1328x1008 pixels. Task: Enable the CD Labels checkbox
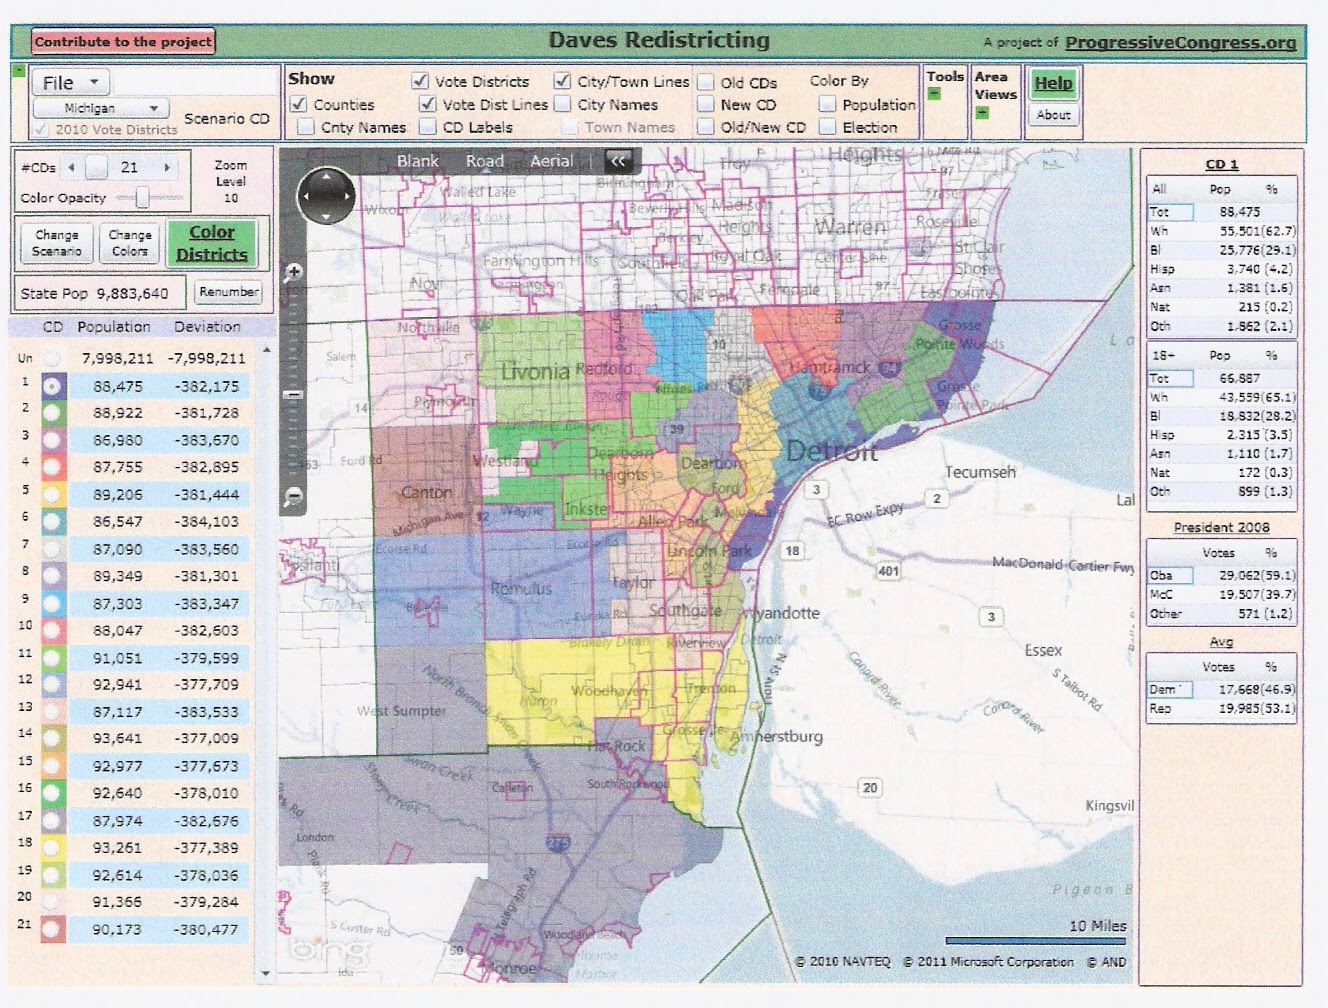428,127
